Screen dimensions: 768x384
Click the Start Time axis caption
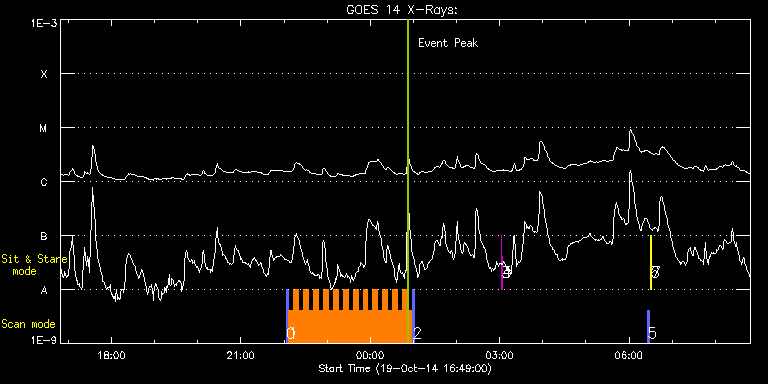[x=405, y=368]
